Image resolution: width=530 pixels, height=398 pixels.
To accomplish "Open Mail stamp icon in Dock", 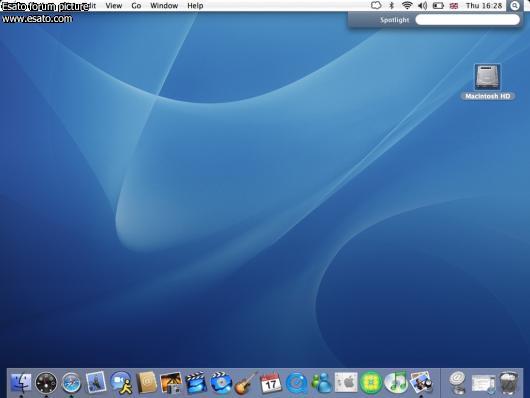I will 96,382.
